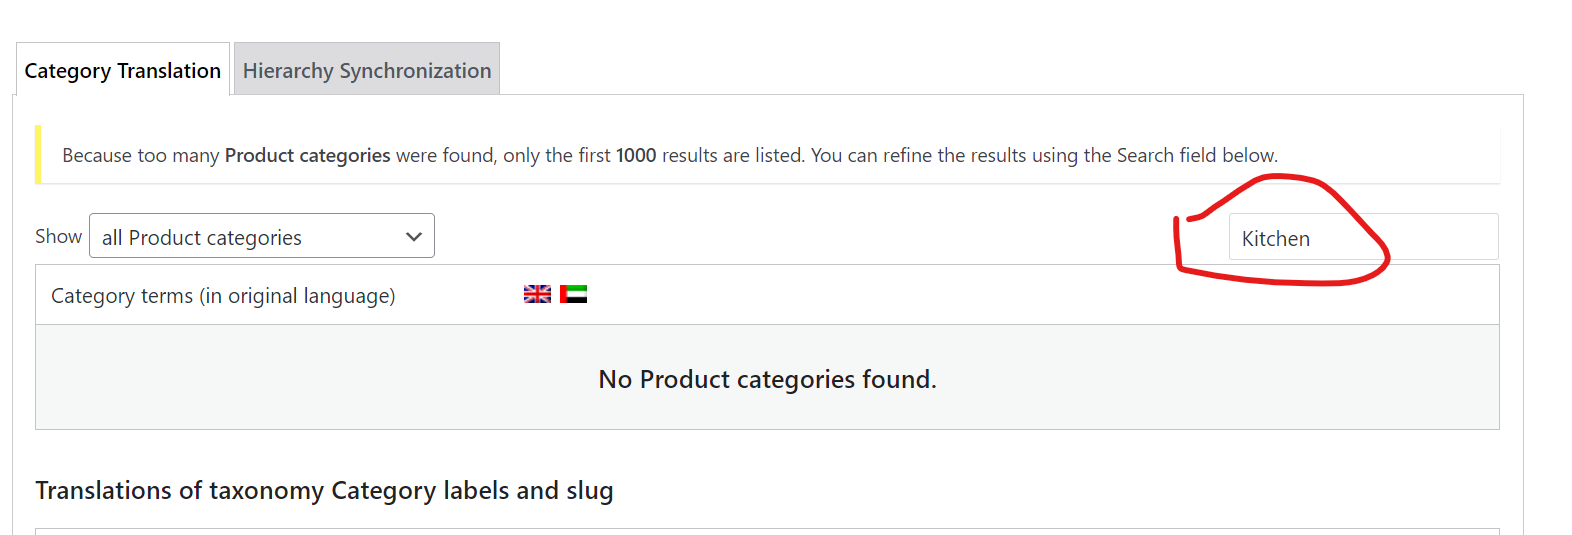
Task: Click the UAE flag icon
Action: pos(573,294)
